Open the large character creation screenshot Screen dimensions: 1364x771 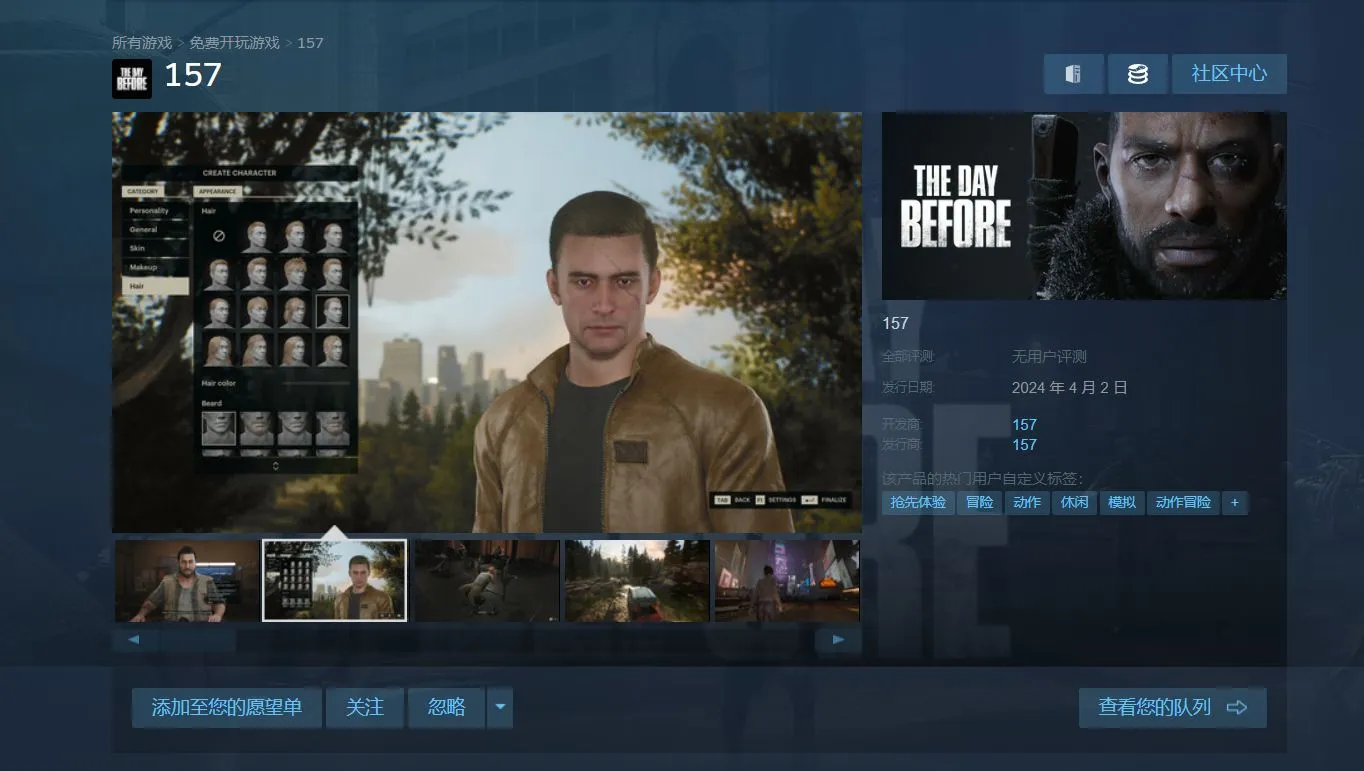pos(487,322)
